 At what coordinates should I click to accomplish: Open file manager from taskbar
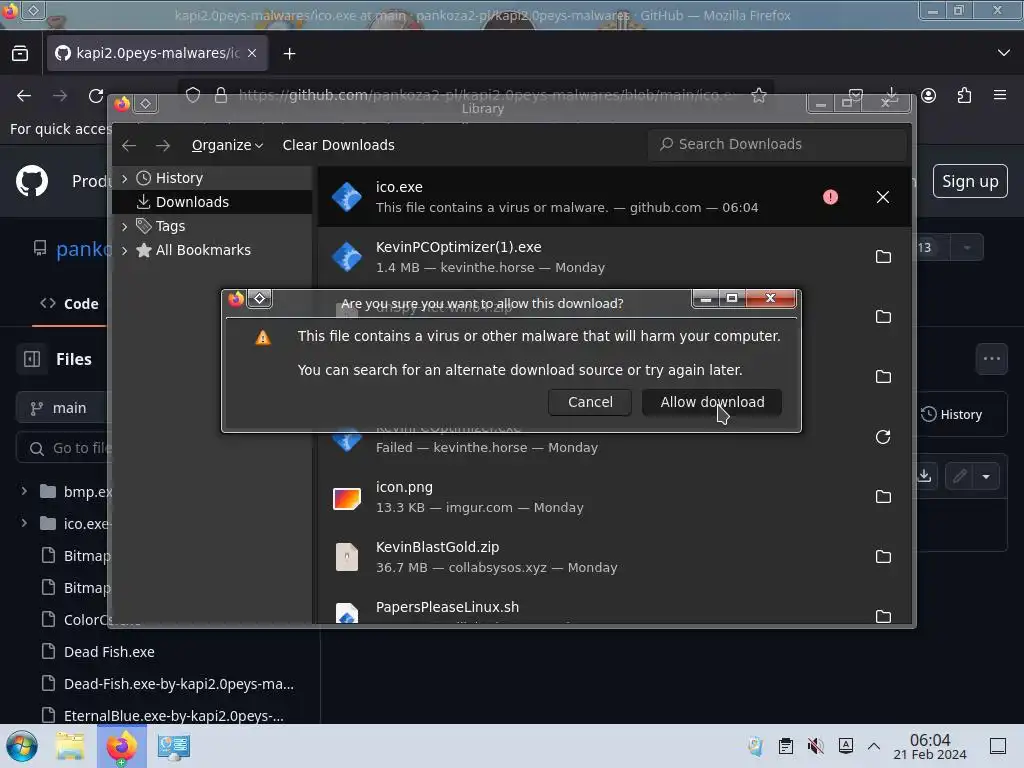click(x=70, y=746)
